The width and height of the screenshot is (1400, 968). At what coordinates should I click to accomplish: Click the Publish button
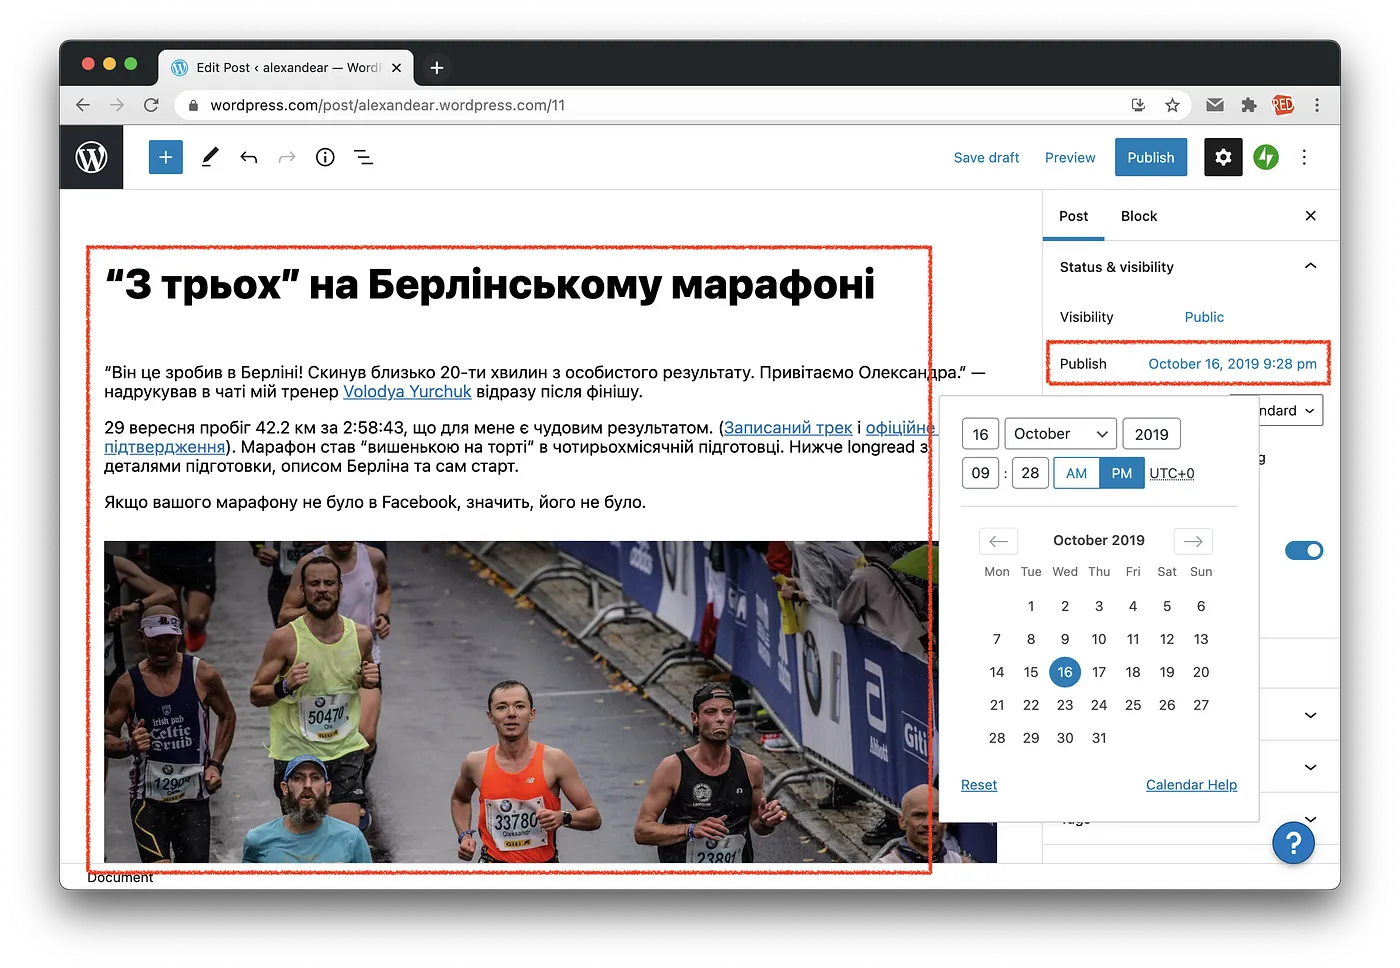point(1150,157)
